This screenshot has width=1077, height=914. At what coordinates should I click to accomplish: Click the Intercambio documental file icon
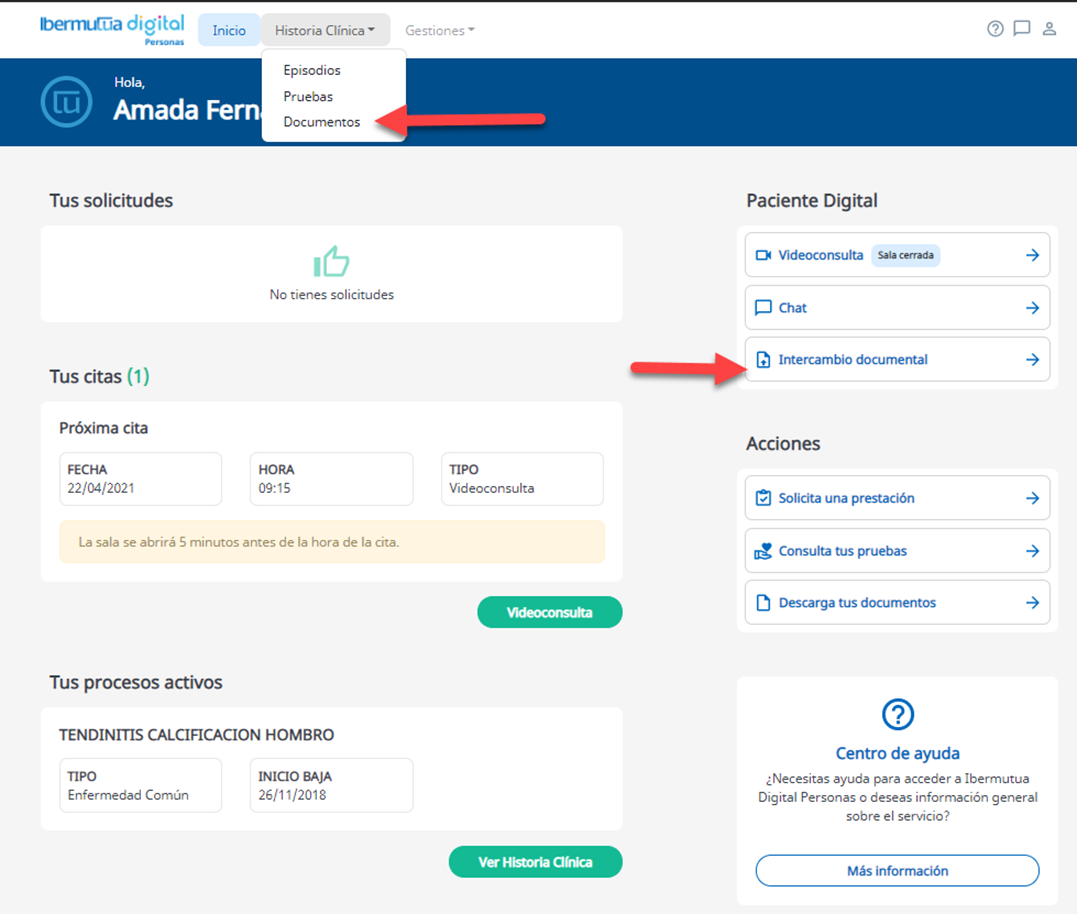[x=763, y=360]
